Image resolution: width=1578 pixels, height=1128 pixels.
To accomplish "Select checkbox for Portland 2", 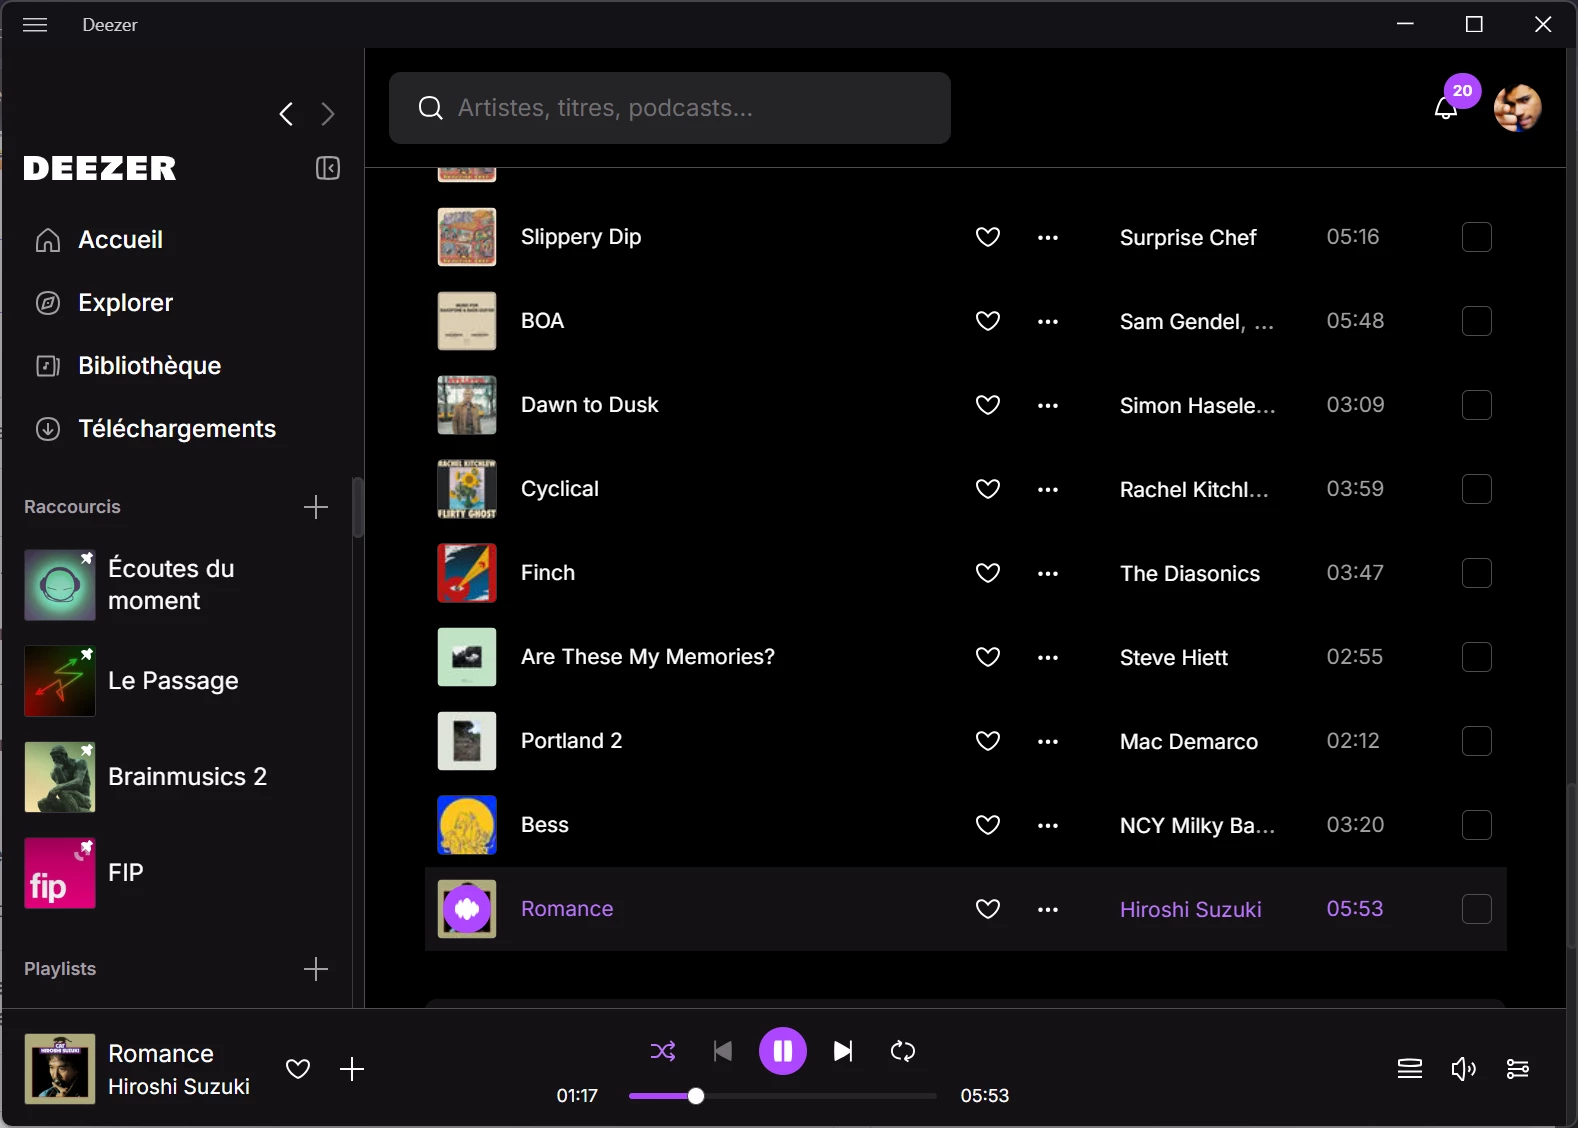I will click(x=1477, y=741).
